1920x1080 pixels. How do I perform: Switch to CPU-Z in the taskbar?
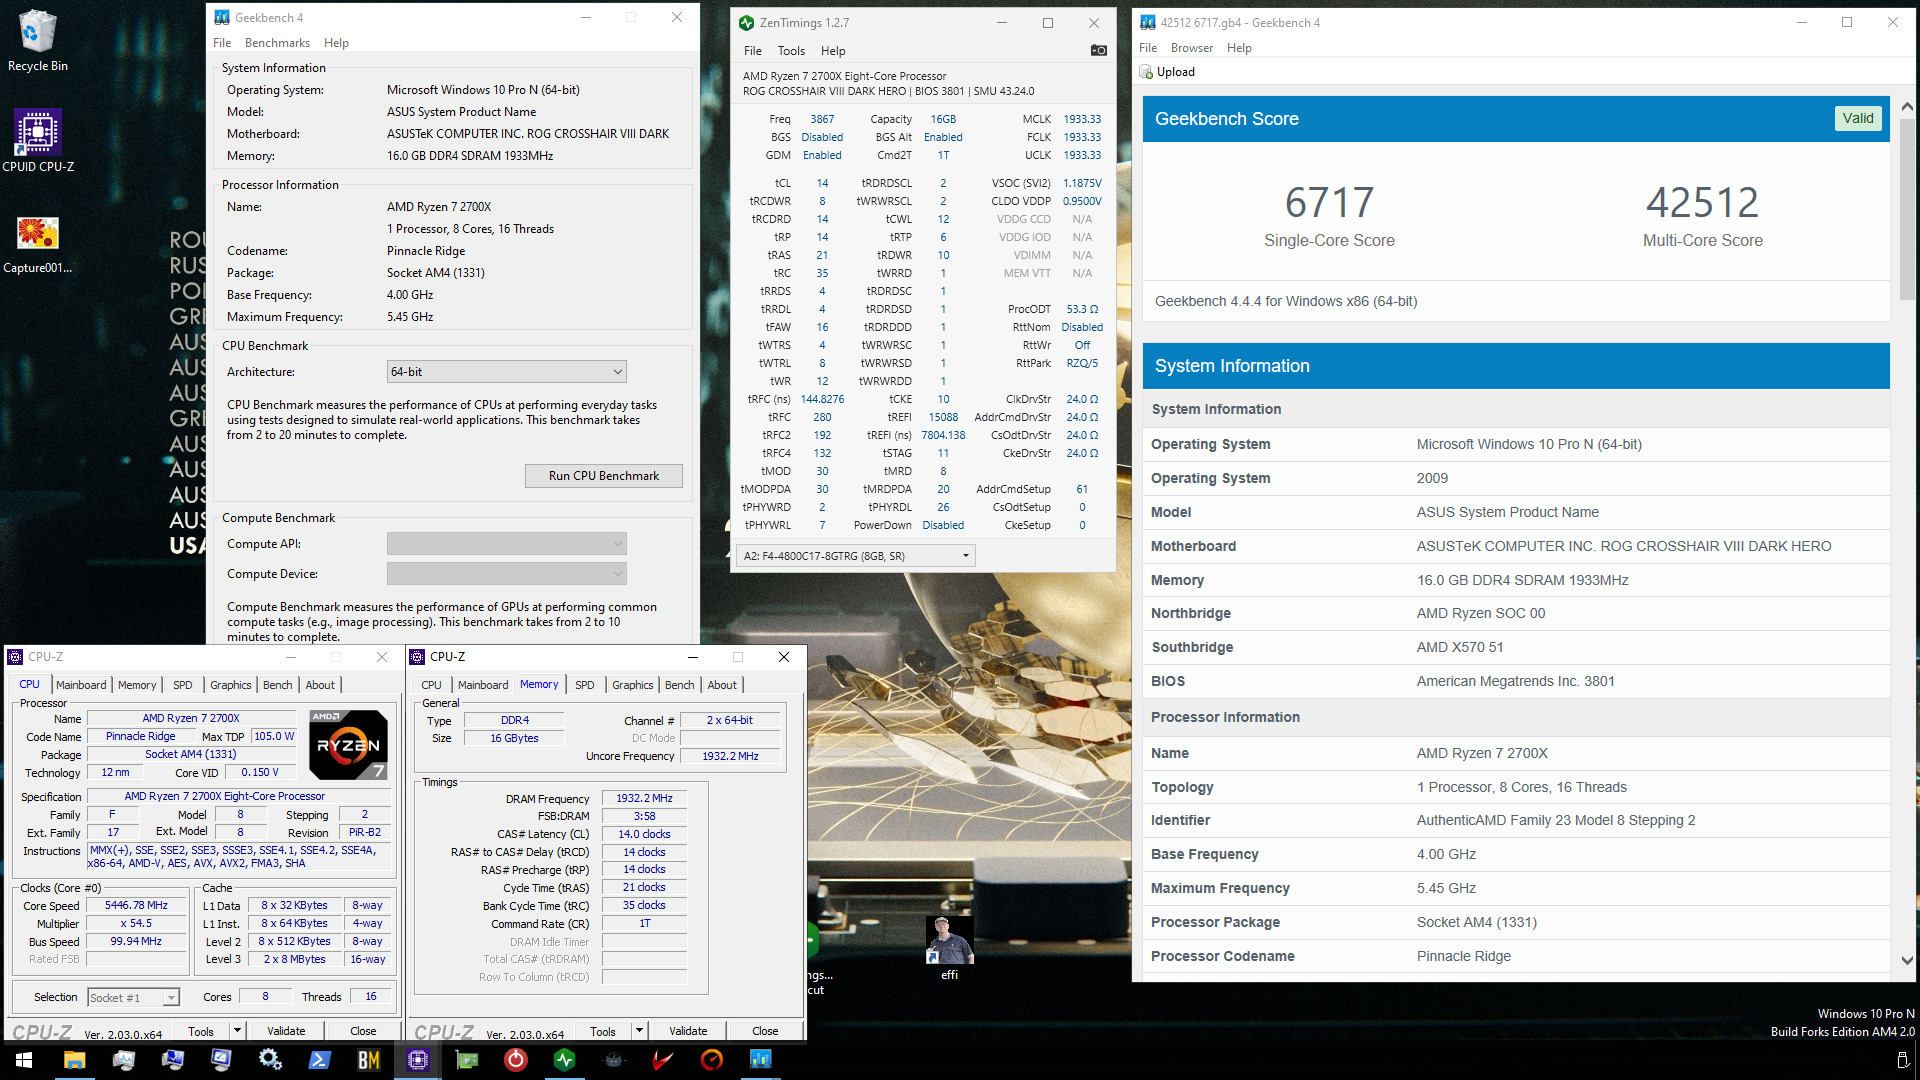tap(418, 1060)
